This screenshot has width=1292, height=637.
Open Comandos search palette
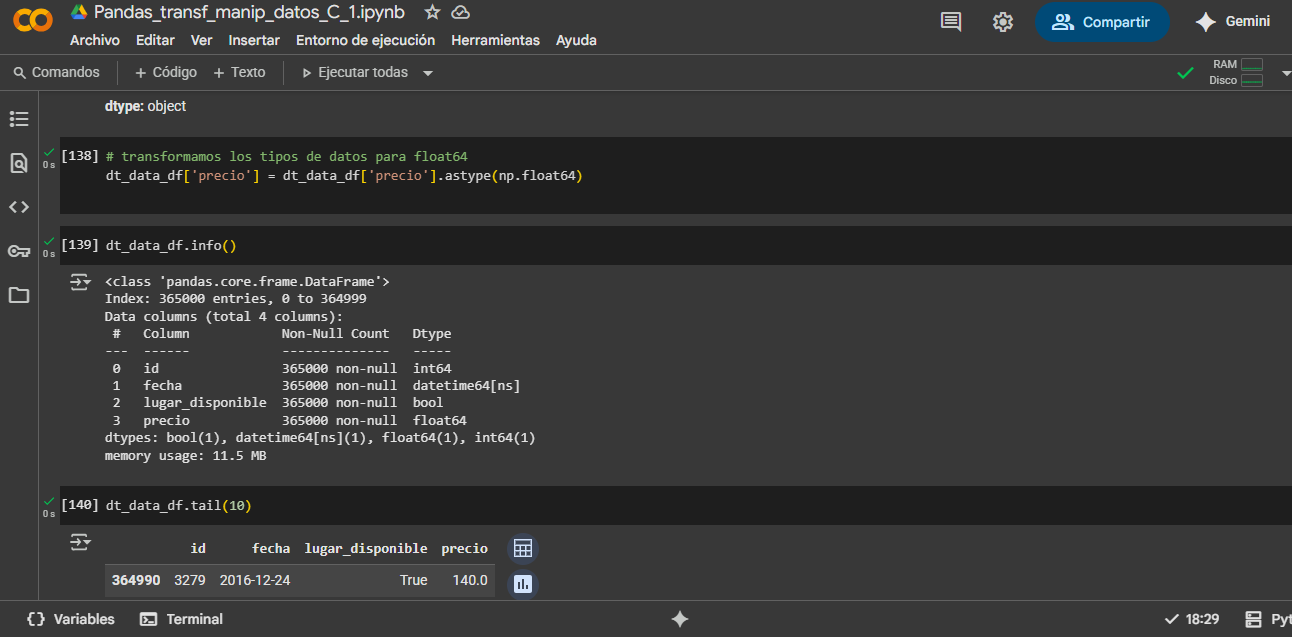[x=57, y=72]
